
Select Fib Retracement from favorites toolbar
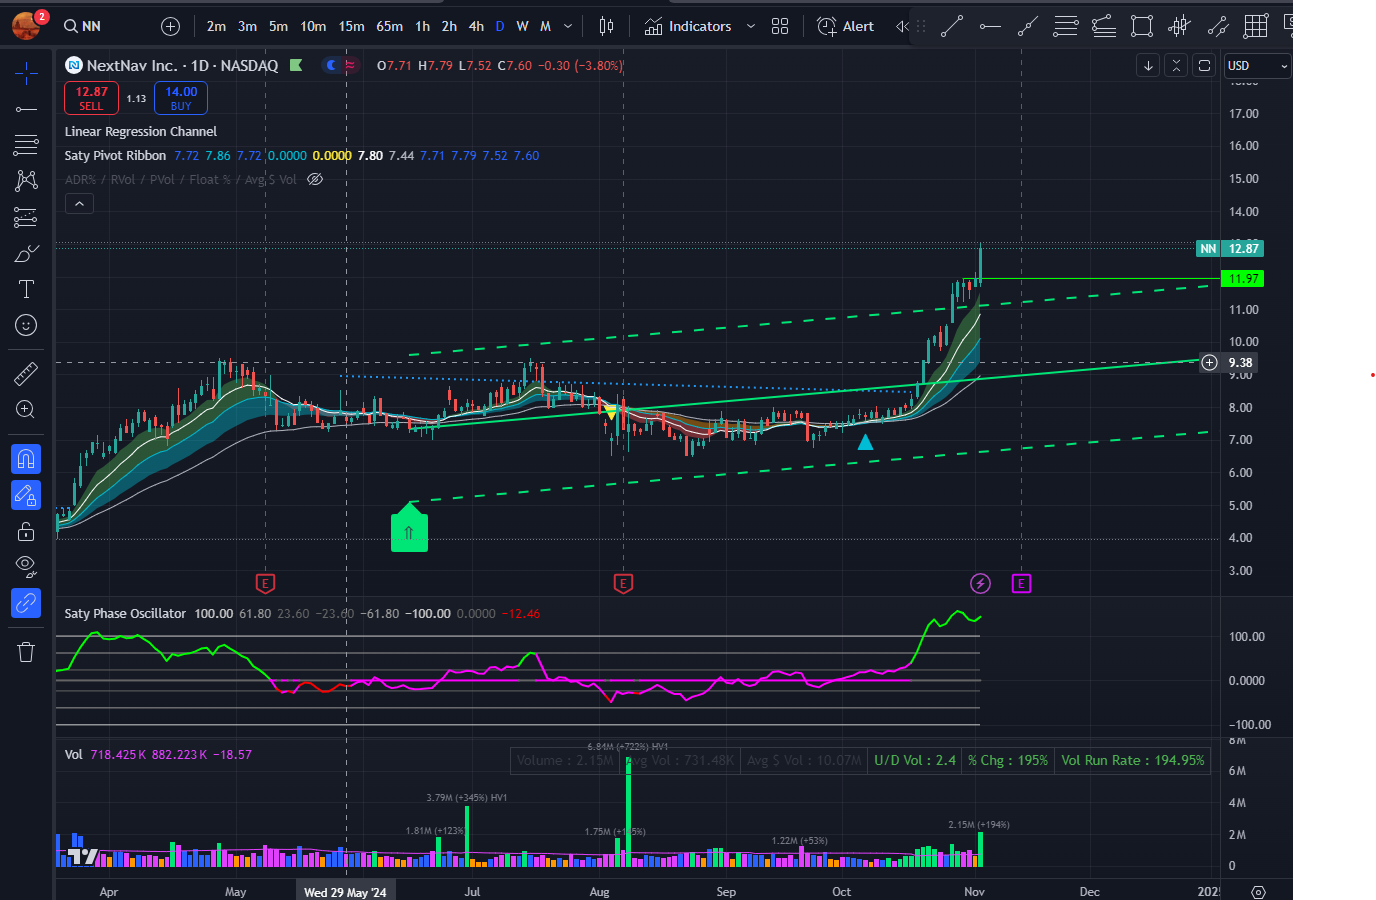point(1066,26)
